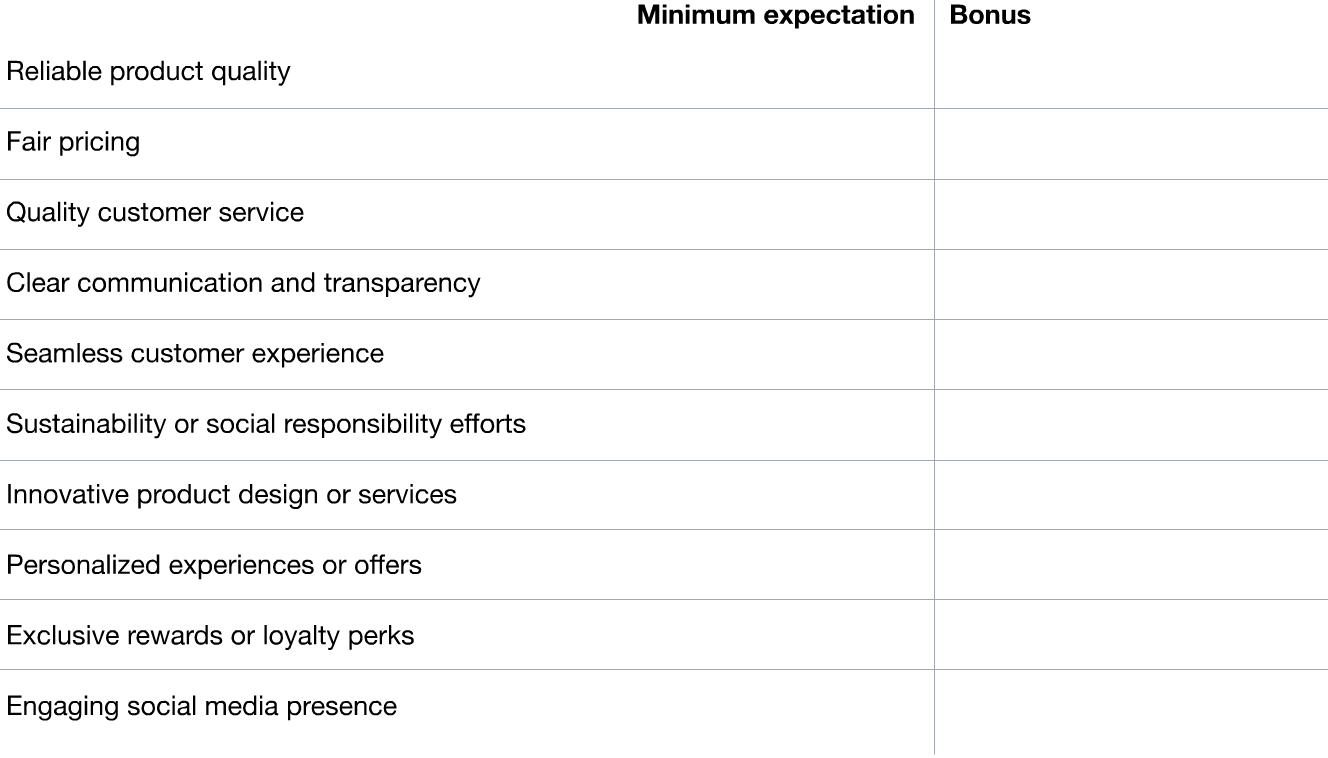Viewport: 1328px width, 758px height.
Task: Click 'Innovative product design or services' label
Action: [x=231, y=495]
